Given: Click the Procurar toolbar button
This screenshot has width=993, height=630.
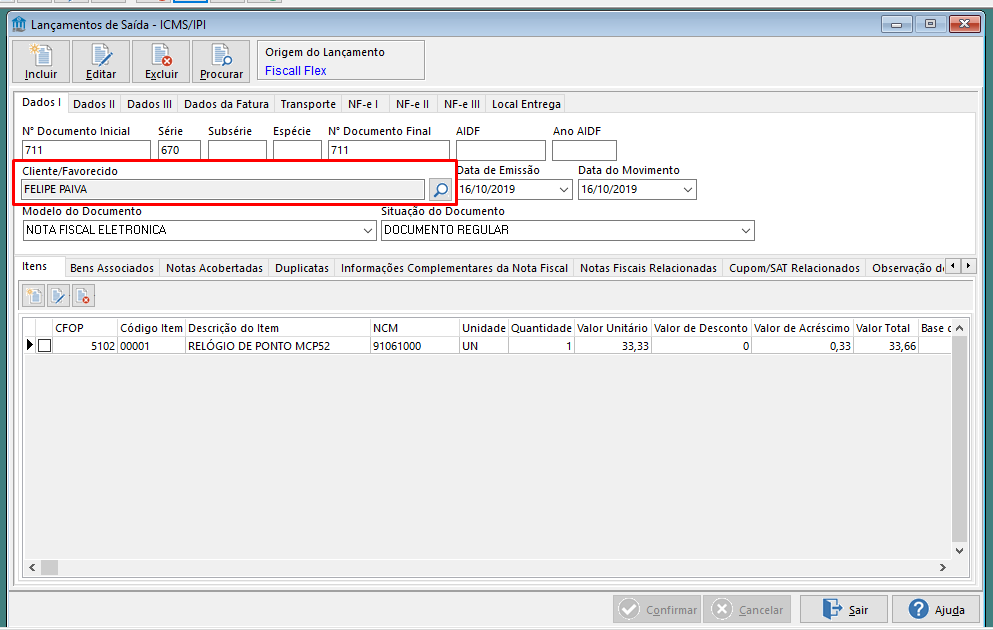Looking at the screenshot, I should (221, 61).
